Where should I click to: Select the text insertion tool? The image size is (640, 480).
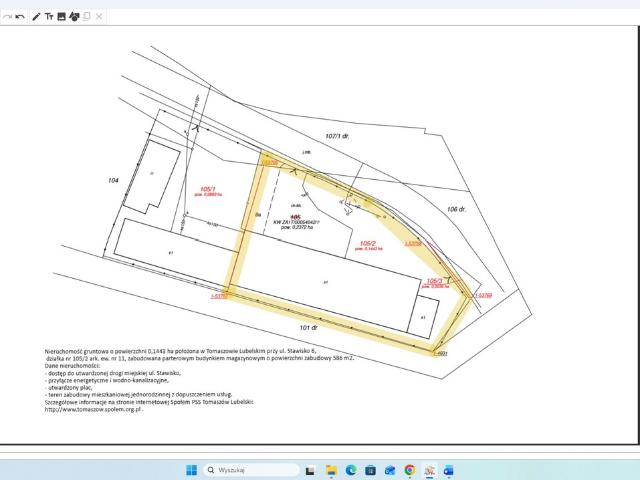click(49, 17)
